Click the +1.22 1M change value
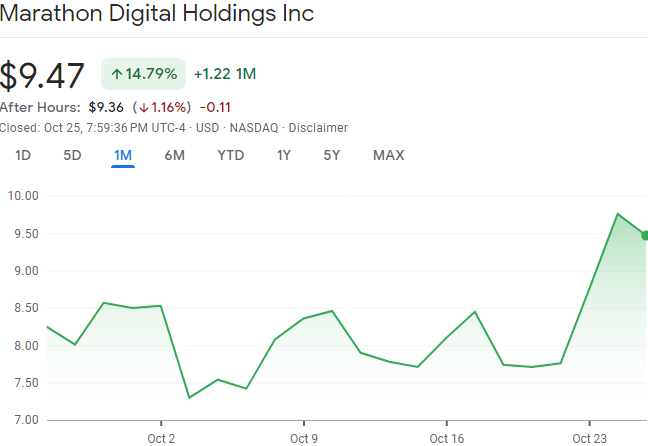The height and width of the screenshot is (446, 648). pos(225,74)
